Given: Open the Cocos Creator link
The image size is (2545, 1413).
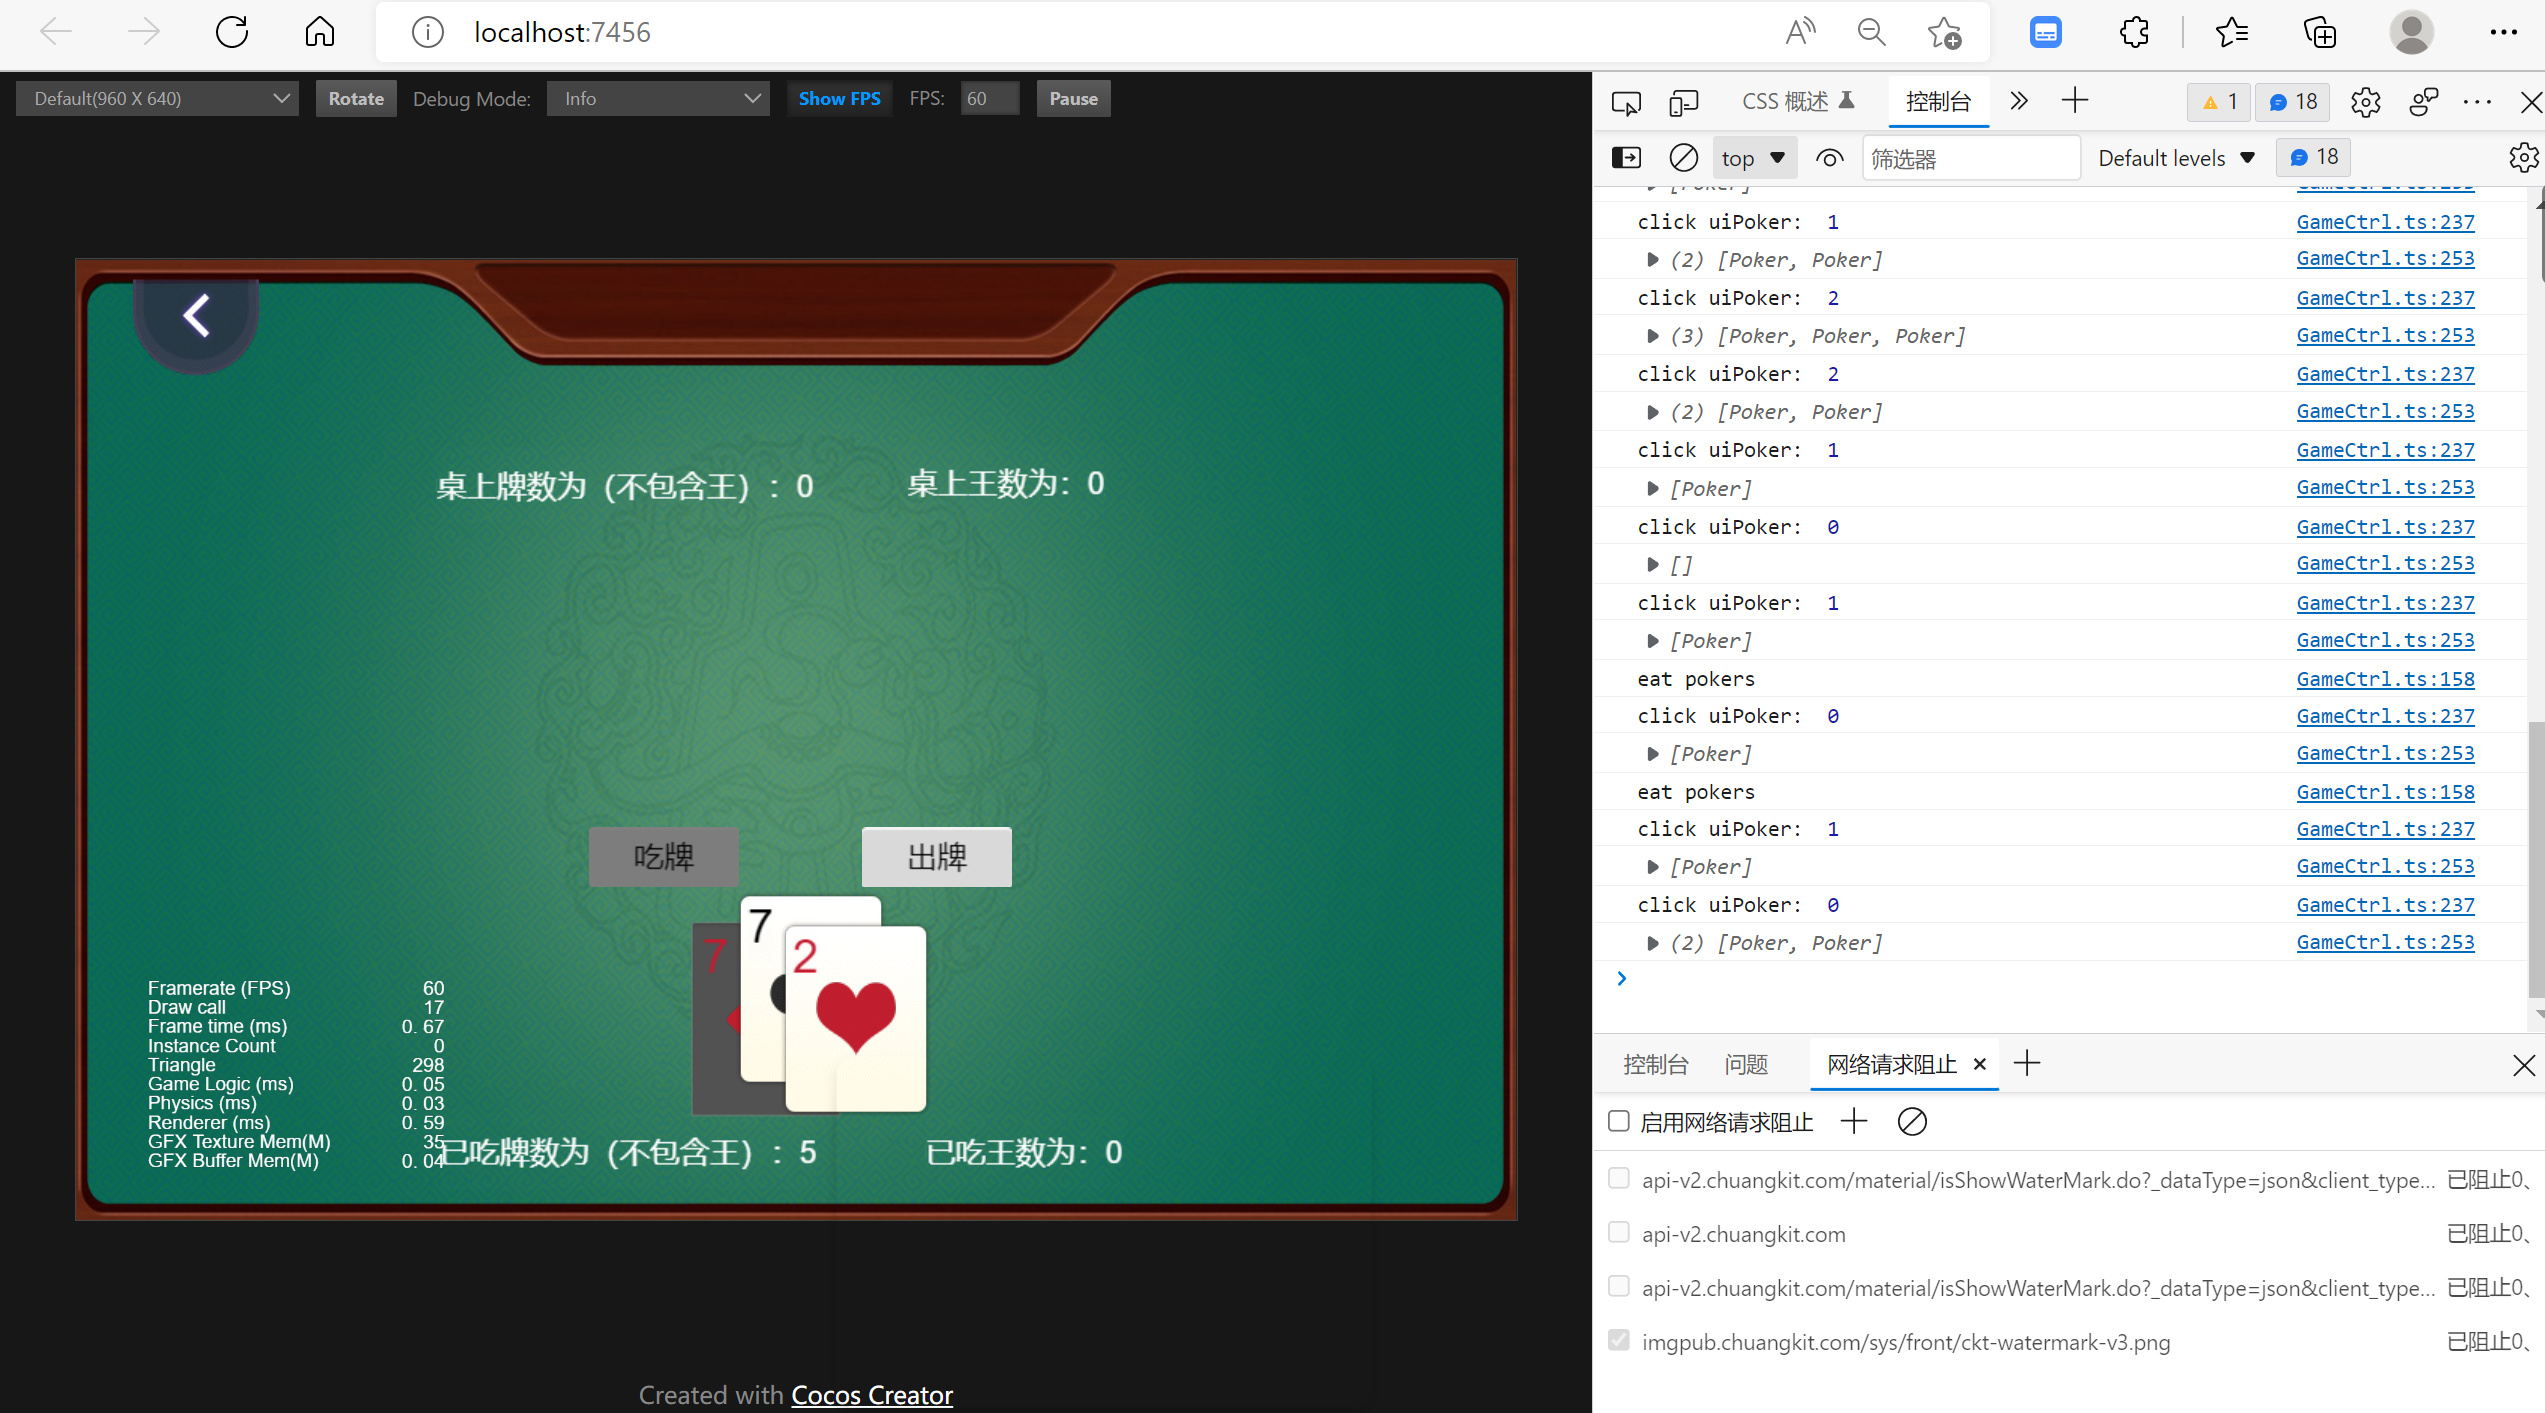Looking at the screenshot, I should click(x=871, y=1394).
